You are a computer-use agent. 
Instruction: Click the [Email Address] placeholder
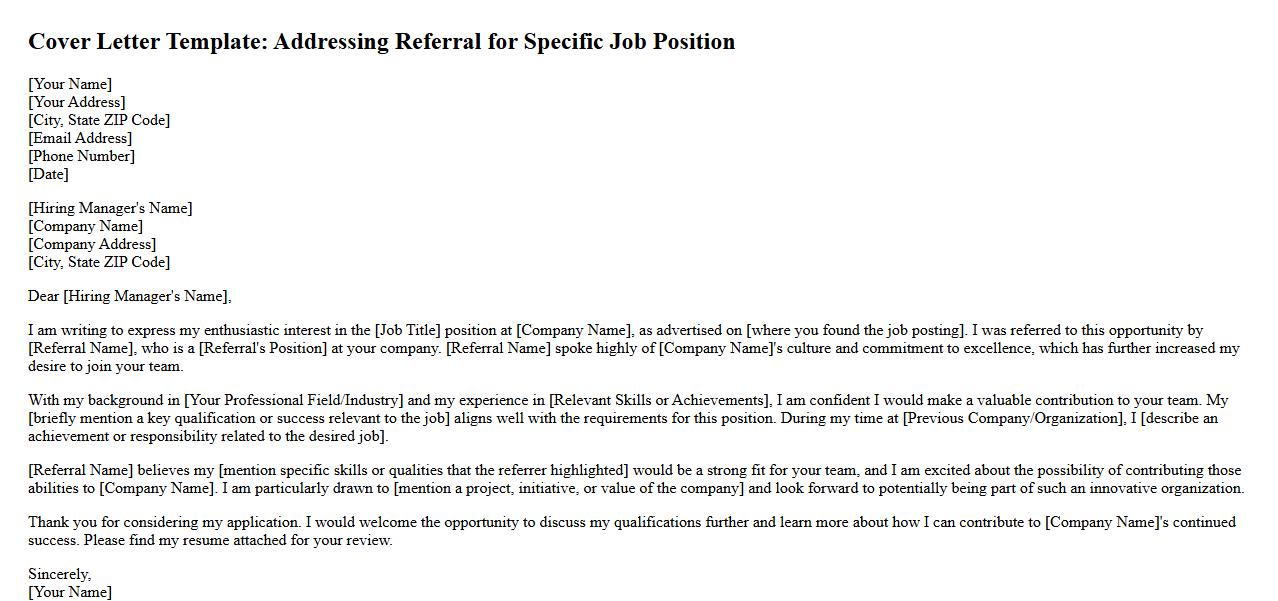tap(80, 138)
